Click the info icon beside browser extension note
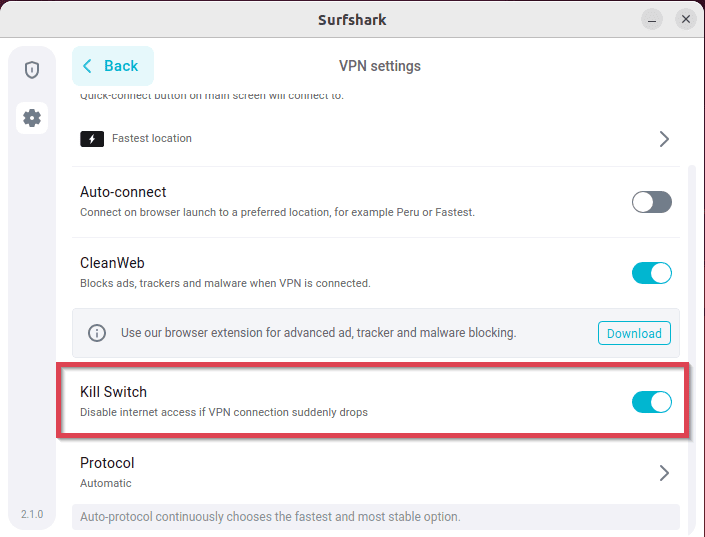Image resolution: width=705 pixels, height=537 pixels. pos(97,333)
